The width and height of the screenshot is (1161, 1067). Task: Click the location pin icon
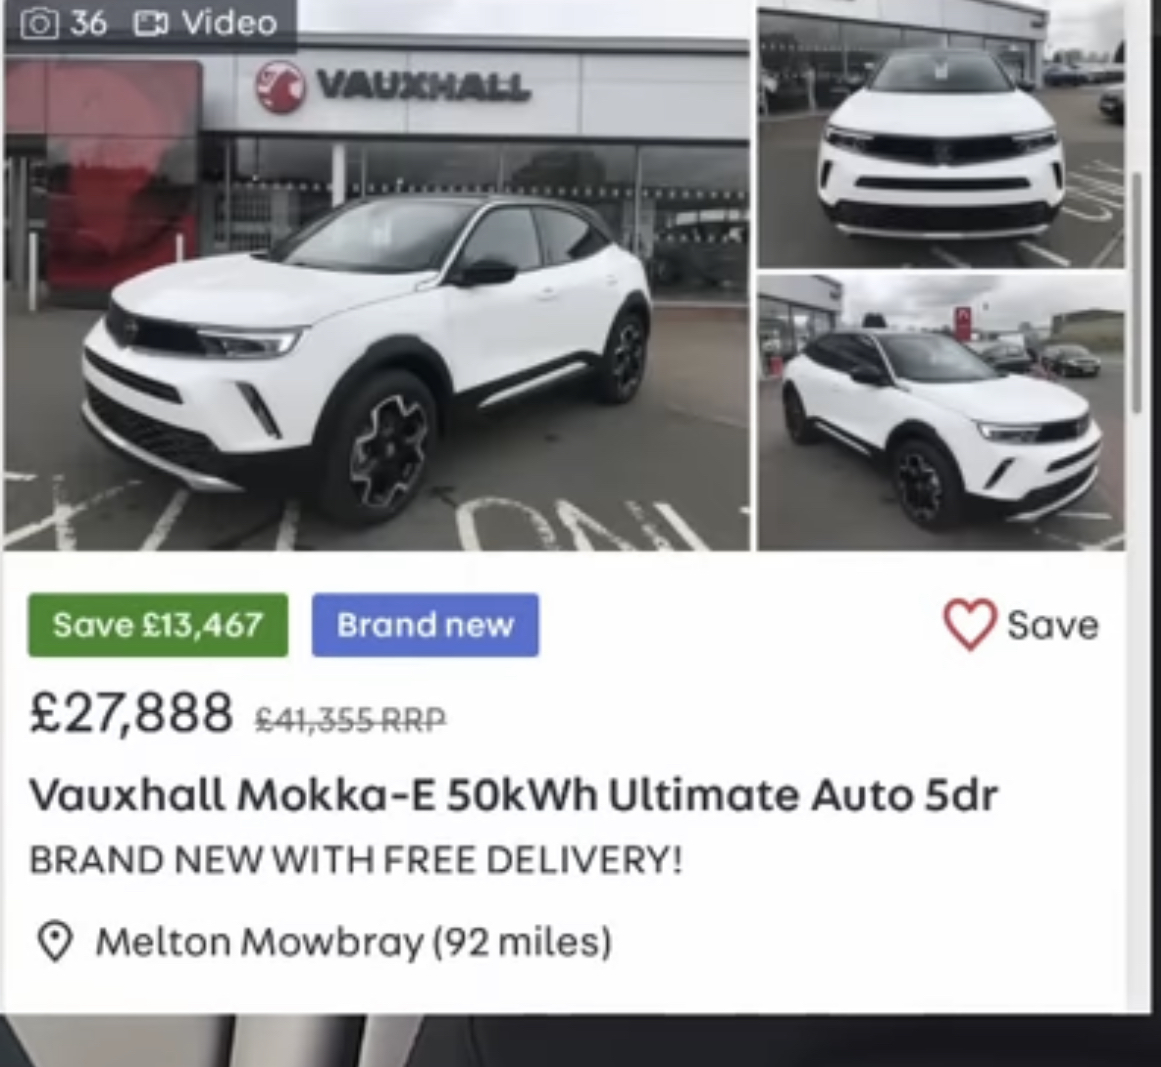54,941
